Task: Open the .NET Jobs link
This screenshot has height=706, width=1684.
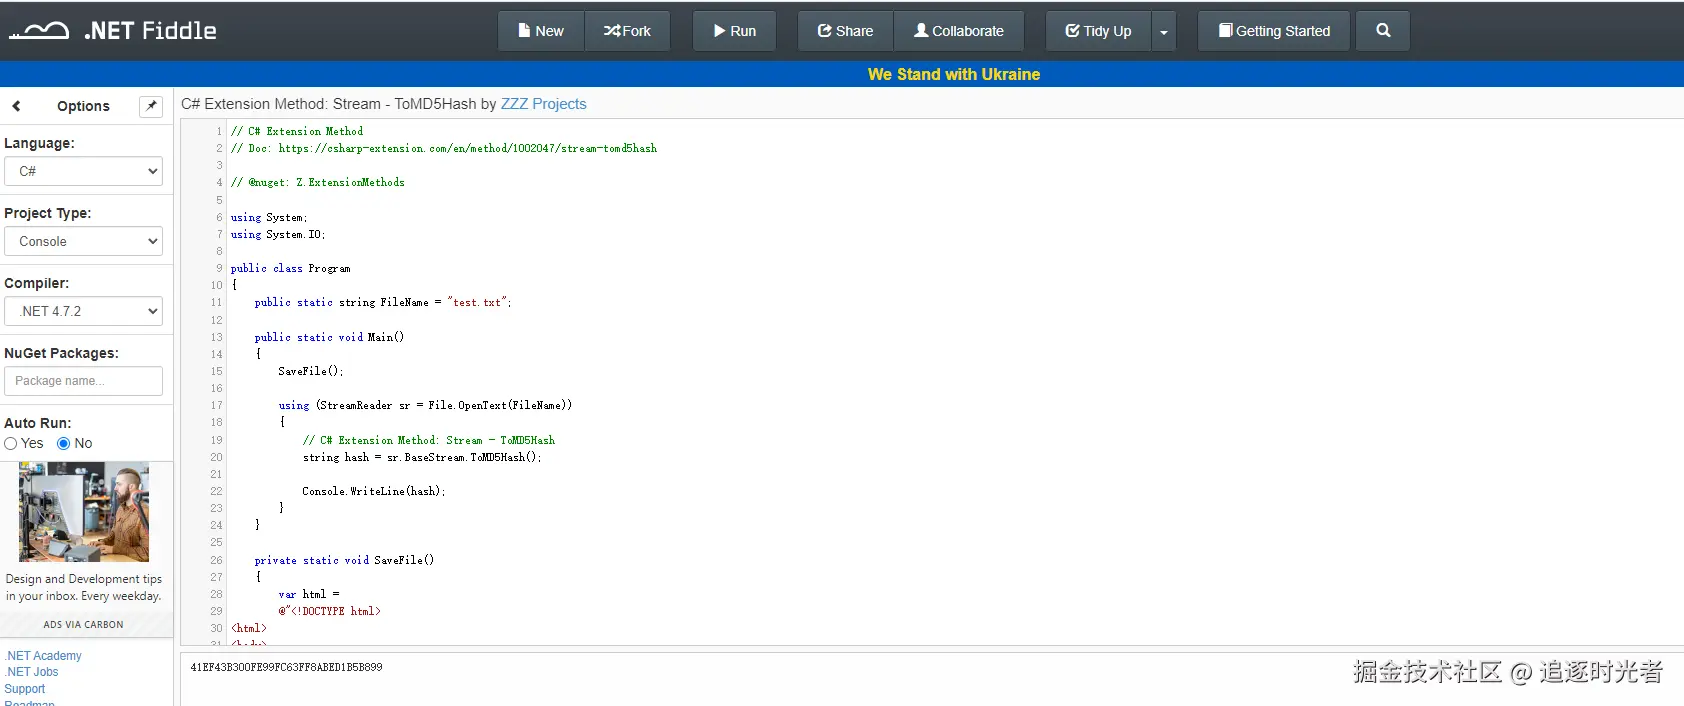Action: [x=32, y=672]
